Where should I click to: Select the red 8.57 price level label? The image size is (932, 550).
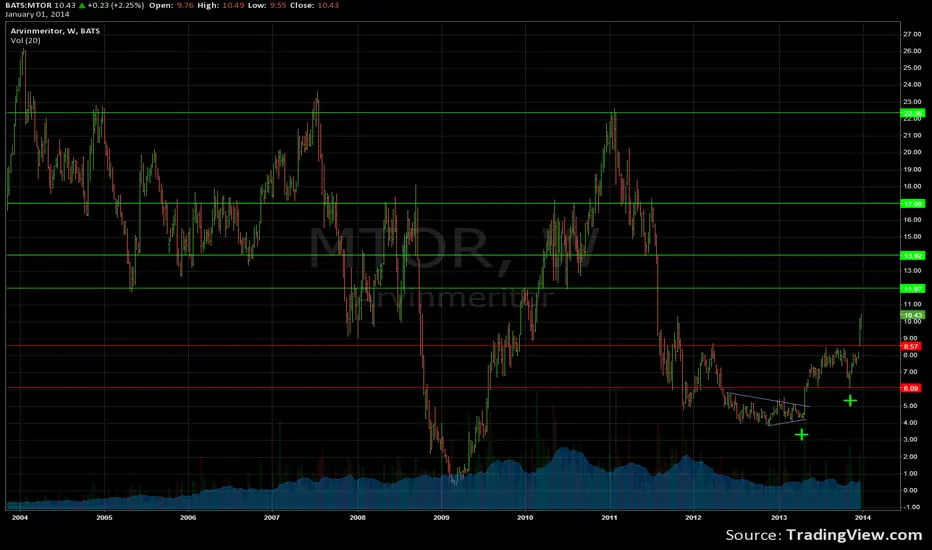(911, 346)
